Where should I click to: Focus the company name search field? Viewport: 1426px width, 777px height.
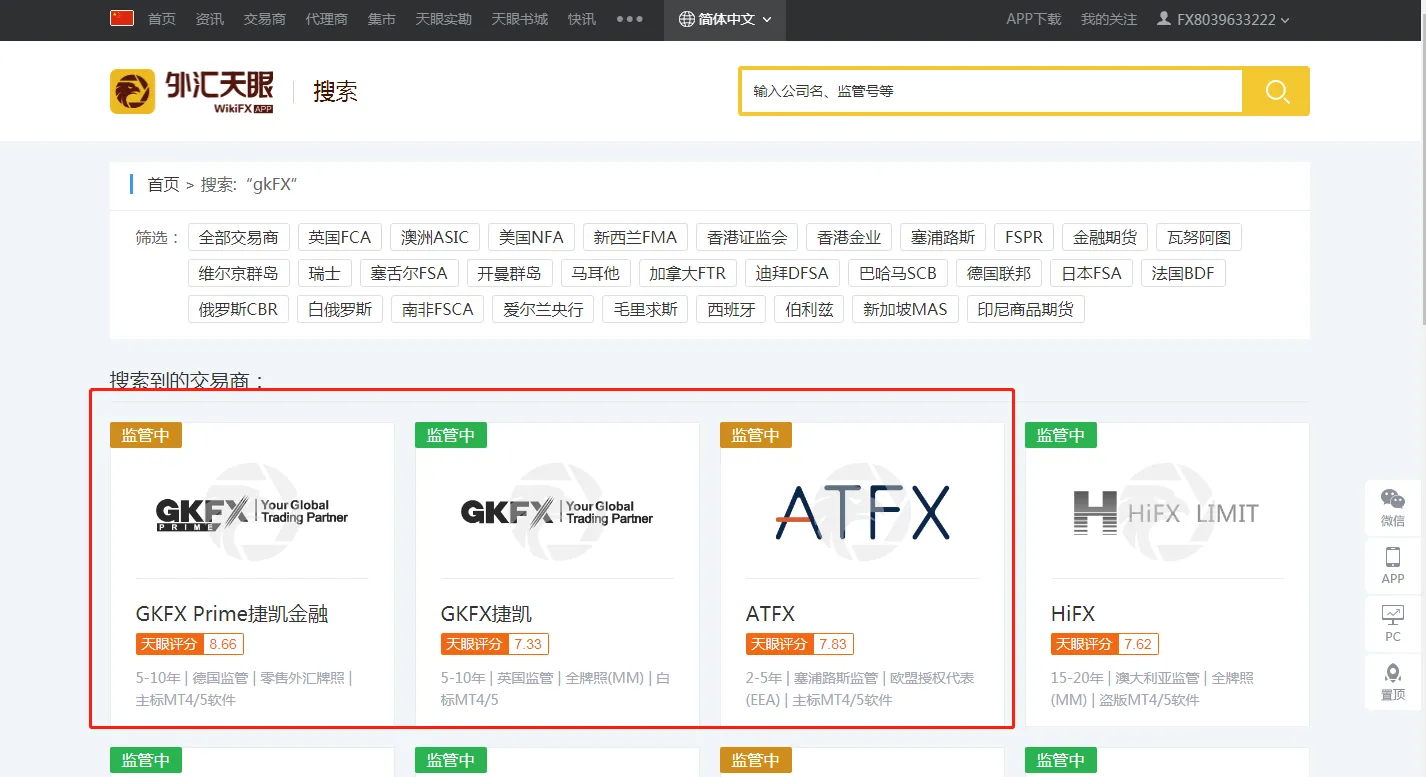pyautogui.click(x=991, y=91)
